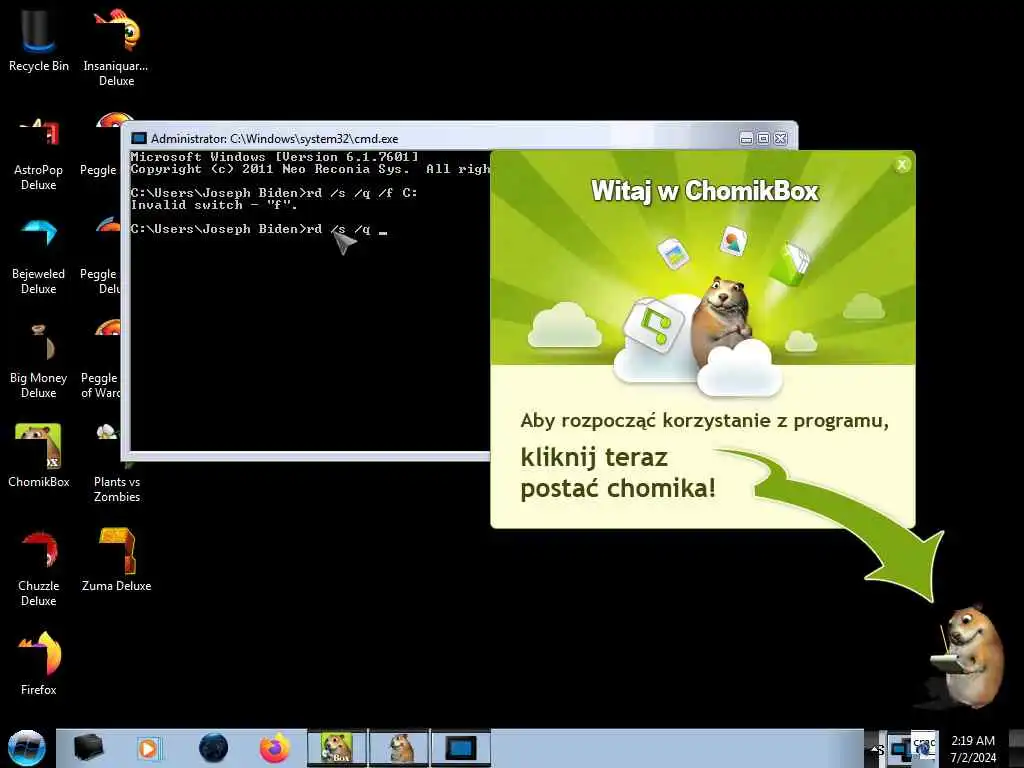Close the cmd.exe window
Screen dimensions: 1024x768
point(780,138)
